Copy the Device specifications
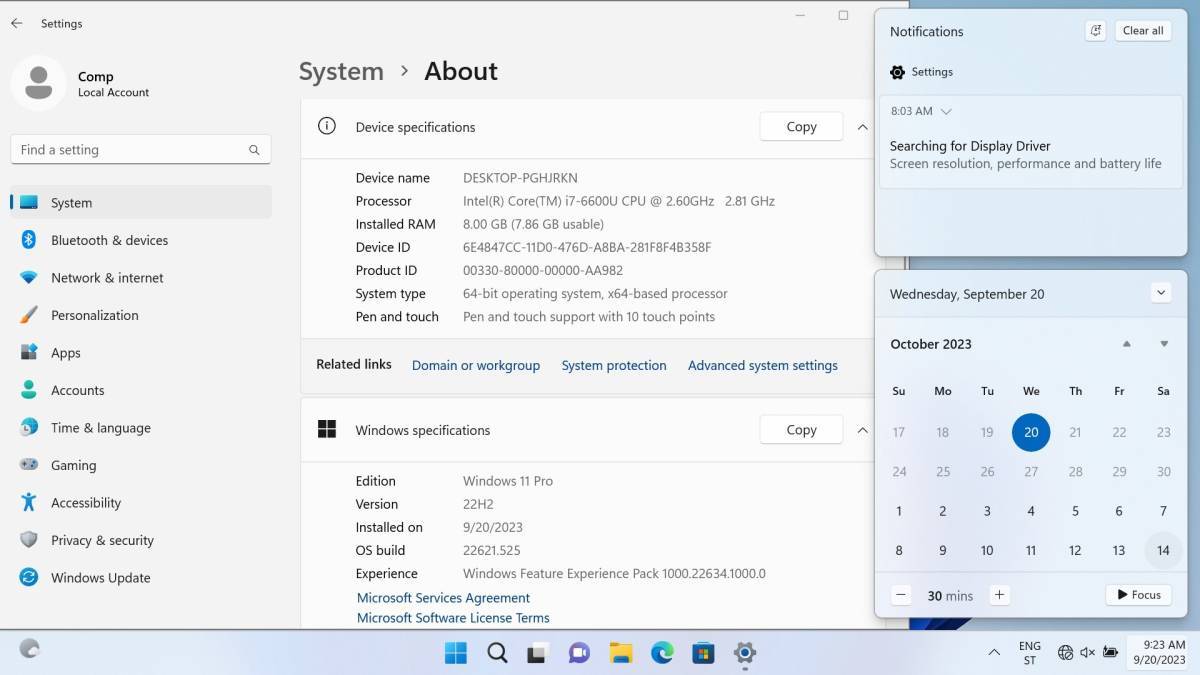This screenshot has width=1200, height=675. (801, 127)
